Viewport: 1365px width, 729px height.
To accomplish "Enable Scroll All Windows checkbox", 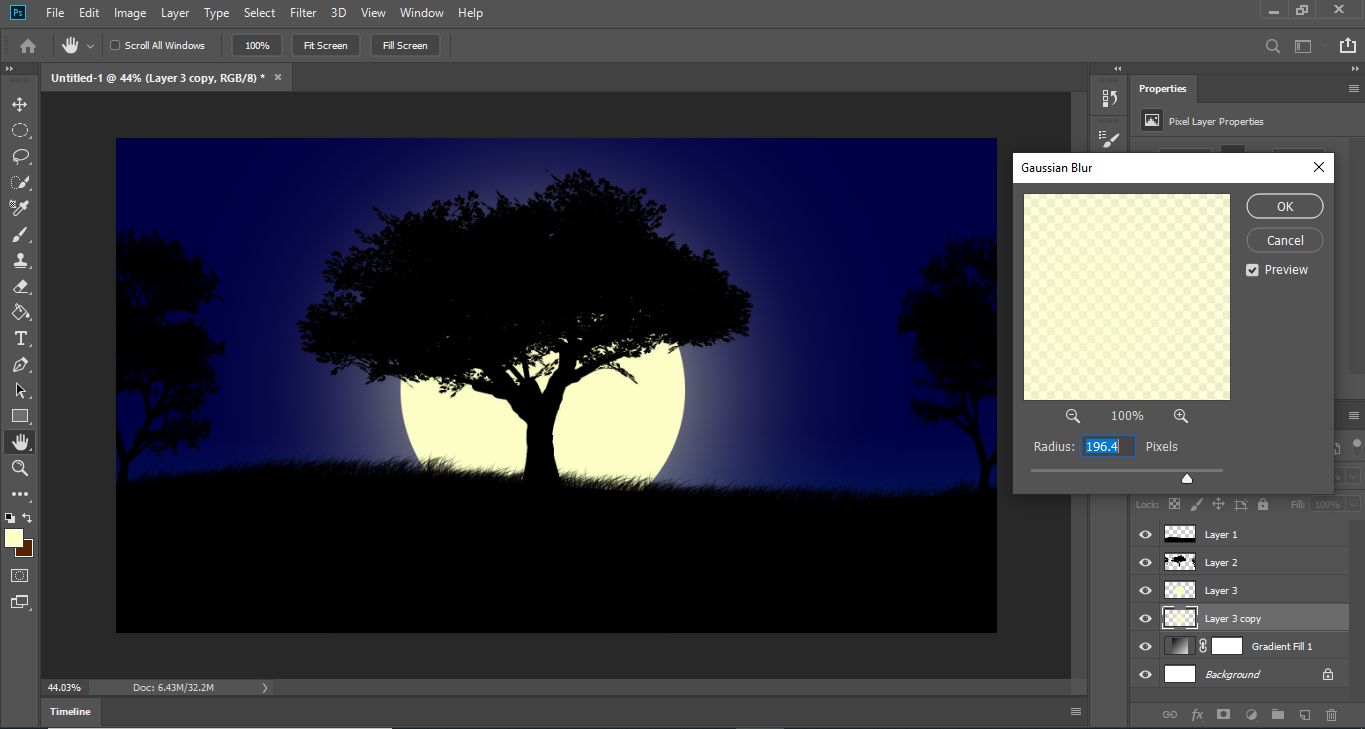I will (115, 46).
